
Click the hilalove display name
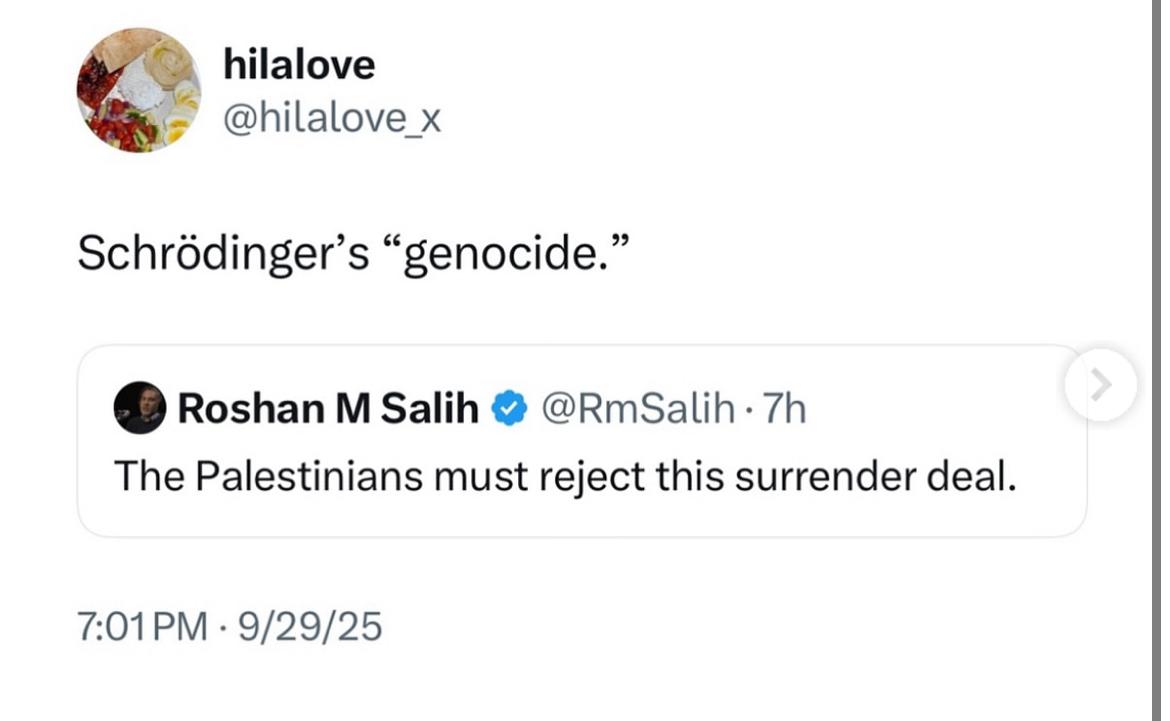point(298,64)
